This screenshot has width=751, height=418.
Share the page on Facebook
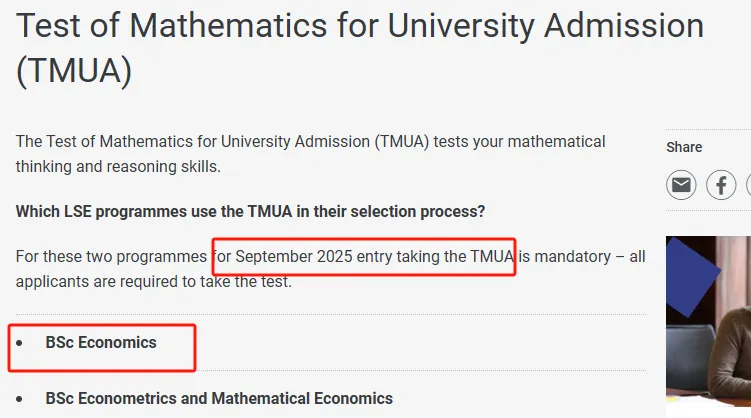tap(721, 185)
